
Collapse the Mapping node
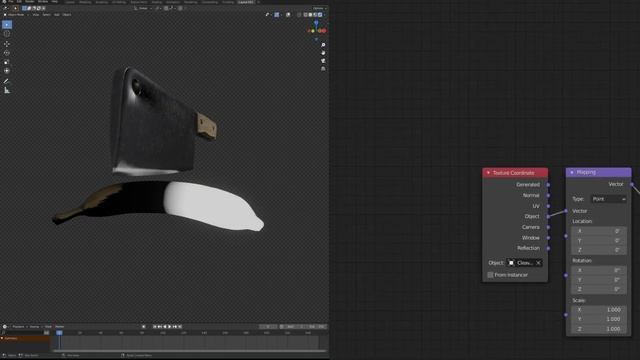[572, 172]
